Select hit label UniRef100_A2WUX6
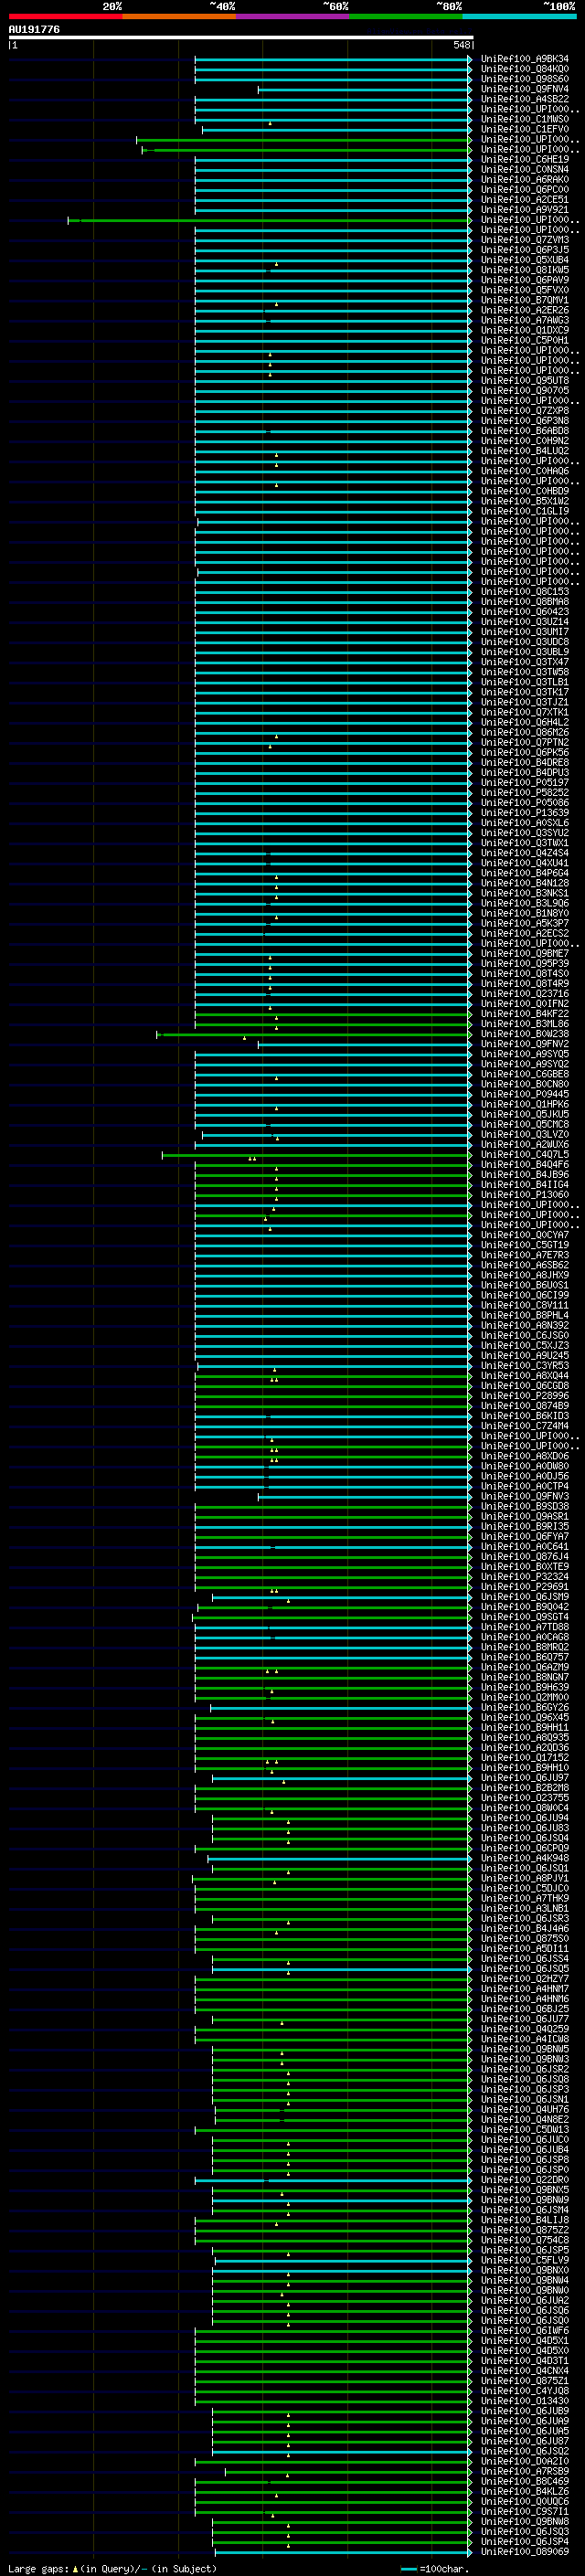 coord(525,1144)
